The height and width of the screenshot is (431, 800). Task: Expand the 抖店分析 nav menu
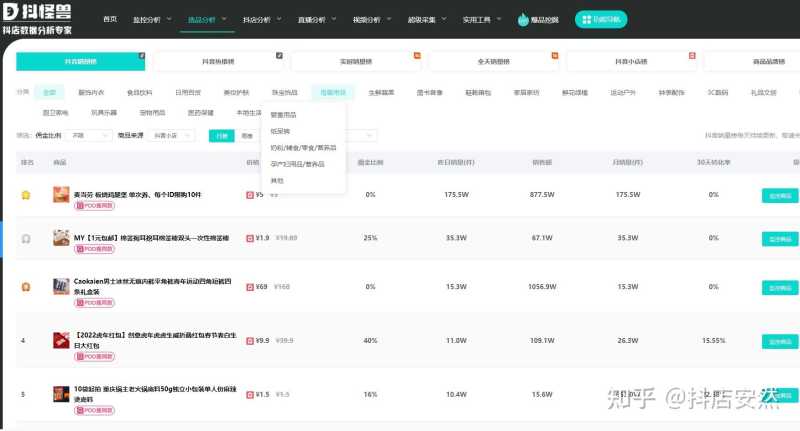tap(262, 20)
